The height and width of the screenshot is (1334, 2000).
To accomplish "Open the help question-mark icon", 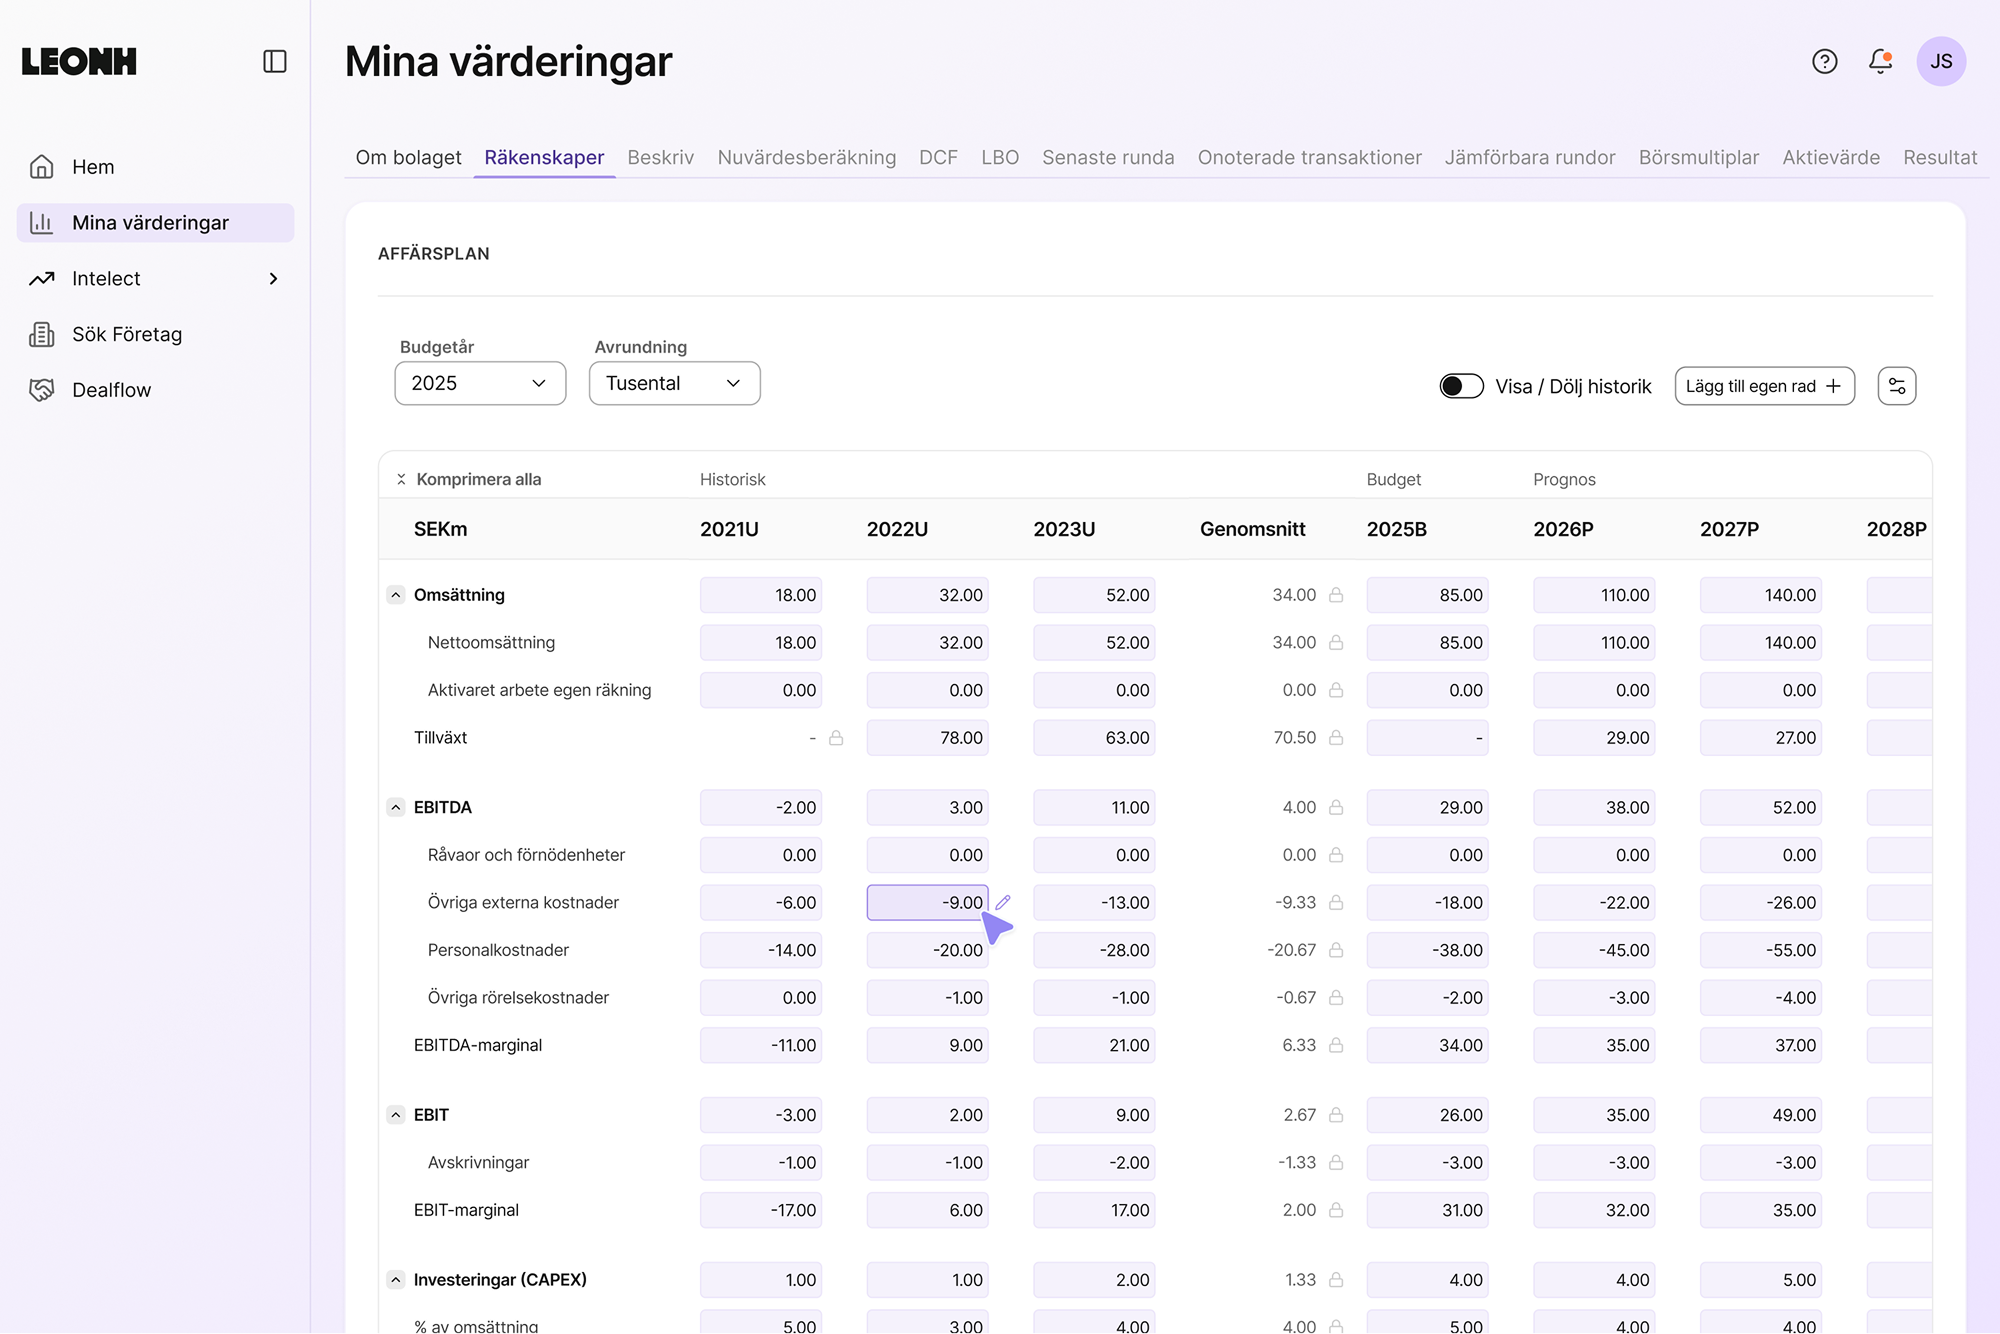I will pos(1824,61).
